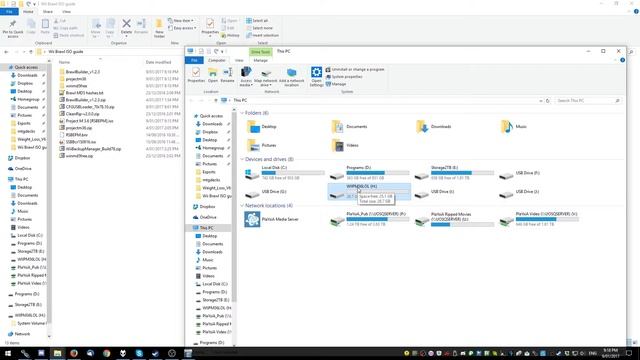Open Home tab in Wii Brawl window
Image resolution: width=640 pixels, height=360 pixels.
point(28,12)
